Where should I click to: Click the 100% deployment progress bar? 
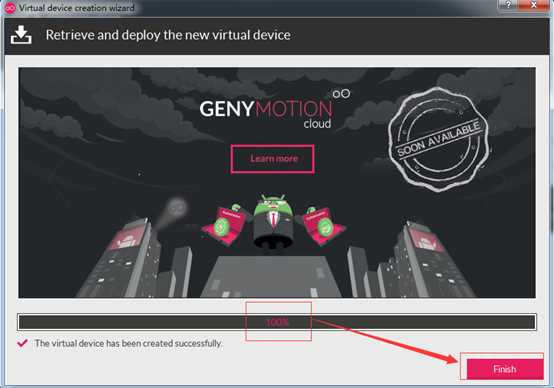click(277, 322)
